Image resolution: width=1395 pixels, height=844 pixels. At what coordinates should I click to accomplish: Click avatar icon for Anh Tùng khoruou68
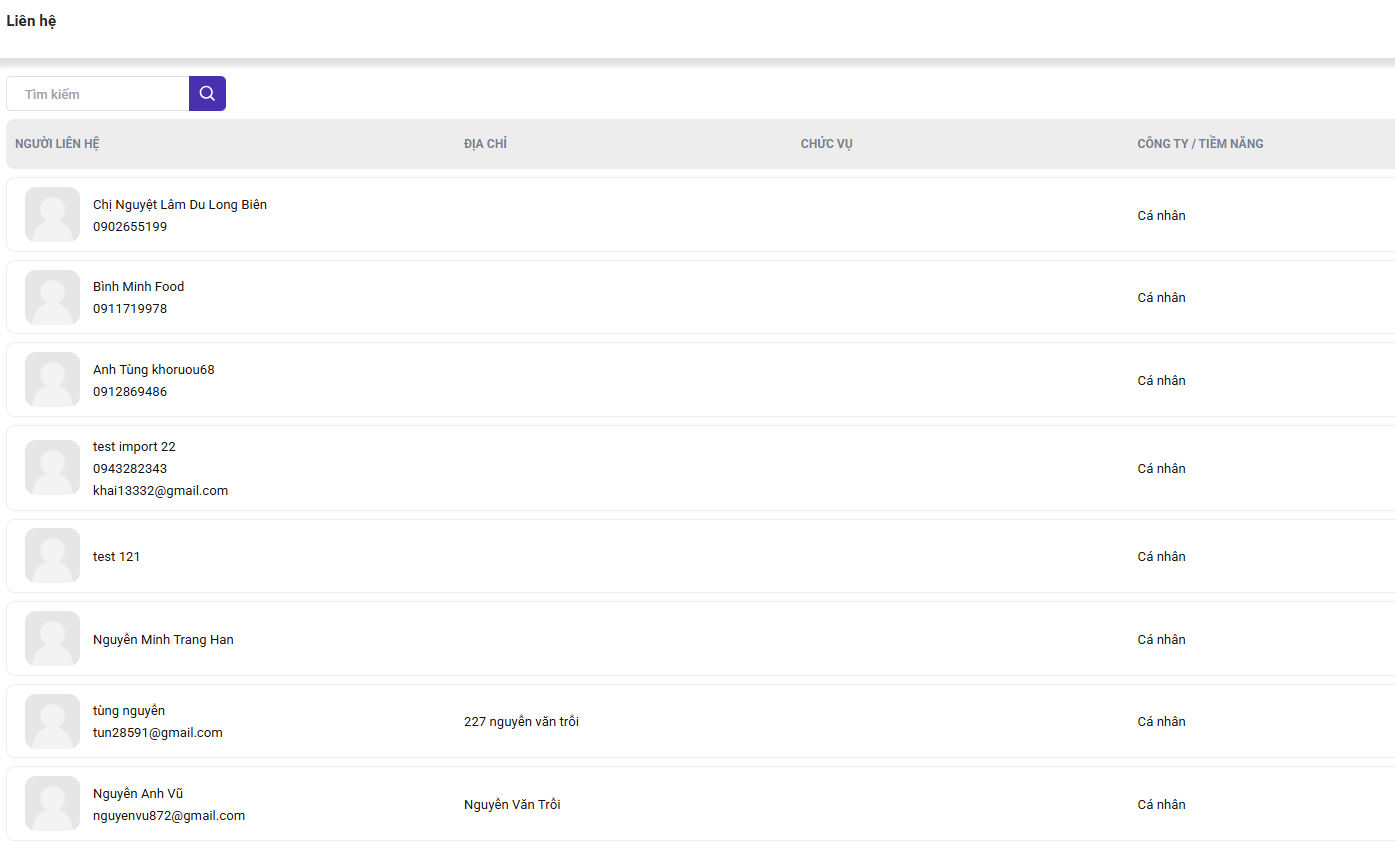coord(52,380)
